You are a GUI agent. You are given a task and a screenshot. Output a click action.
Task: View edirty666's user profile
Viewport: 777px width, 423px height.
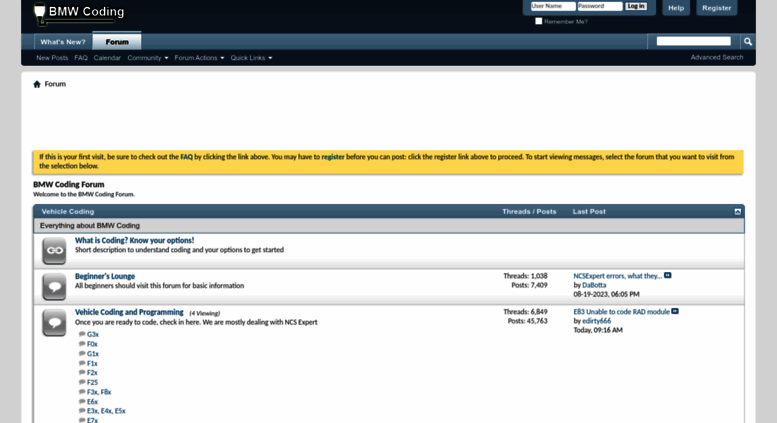(x=596, y=321)
